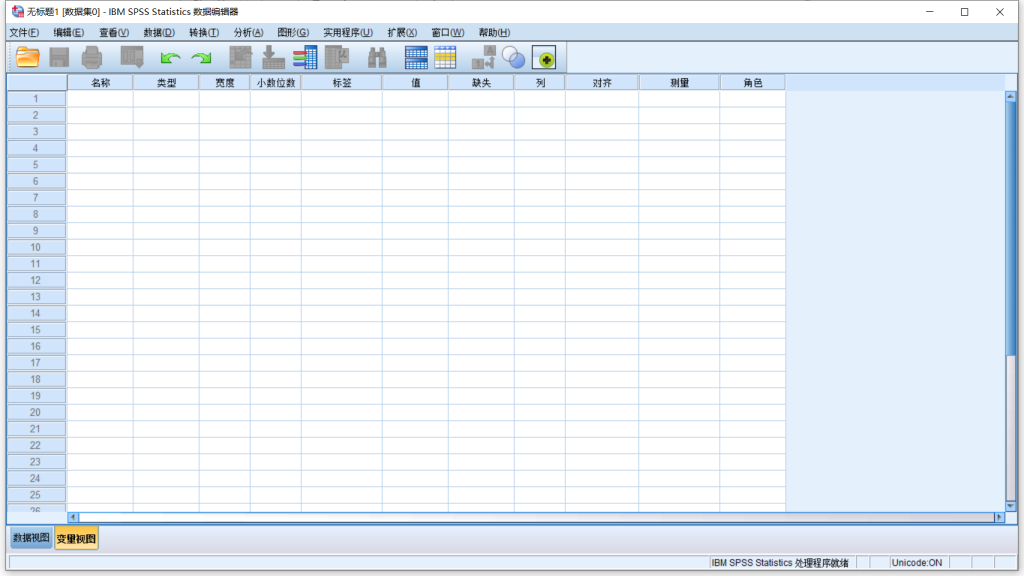
Task: Print the current dataset
Action: (x=93, y=57)
